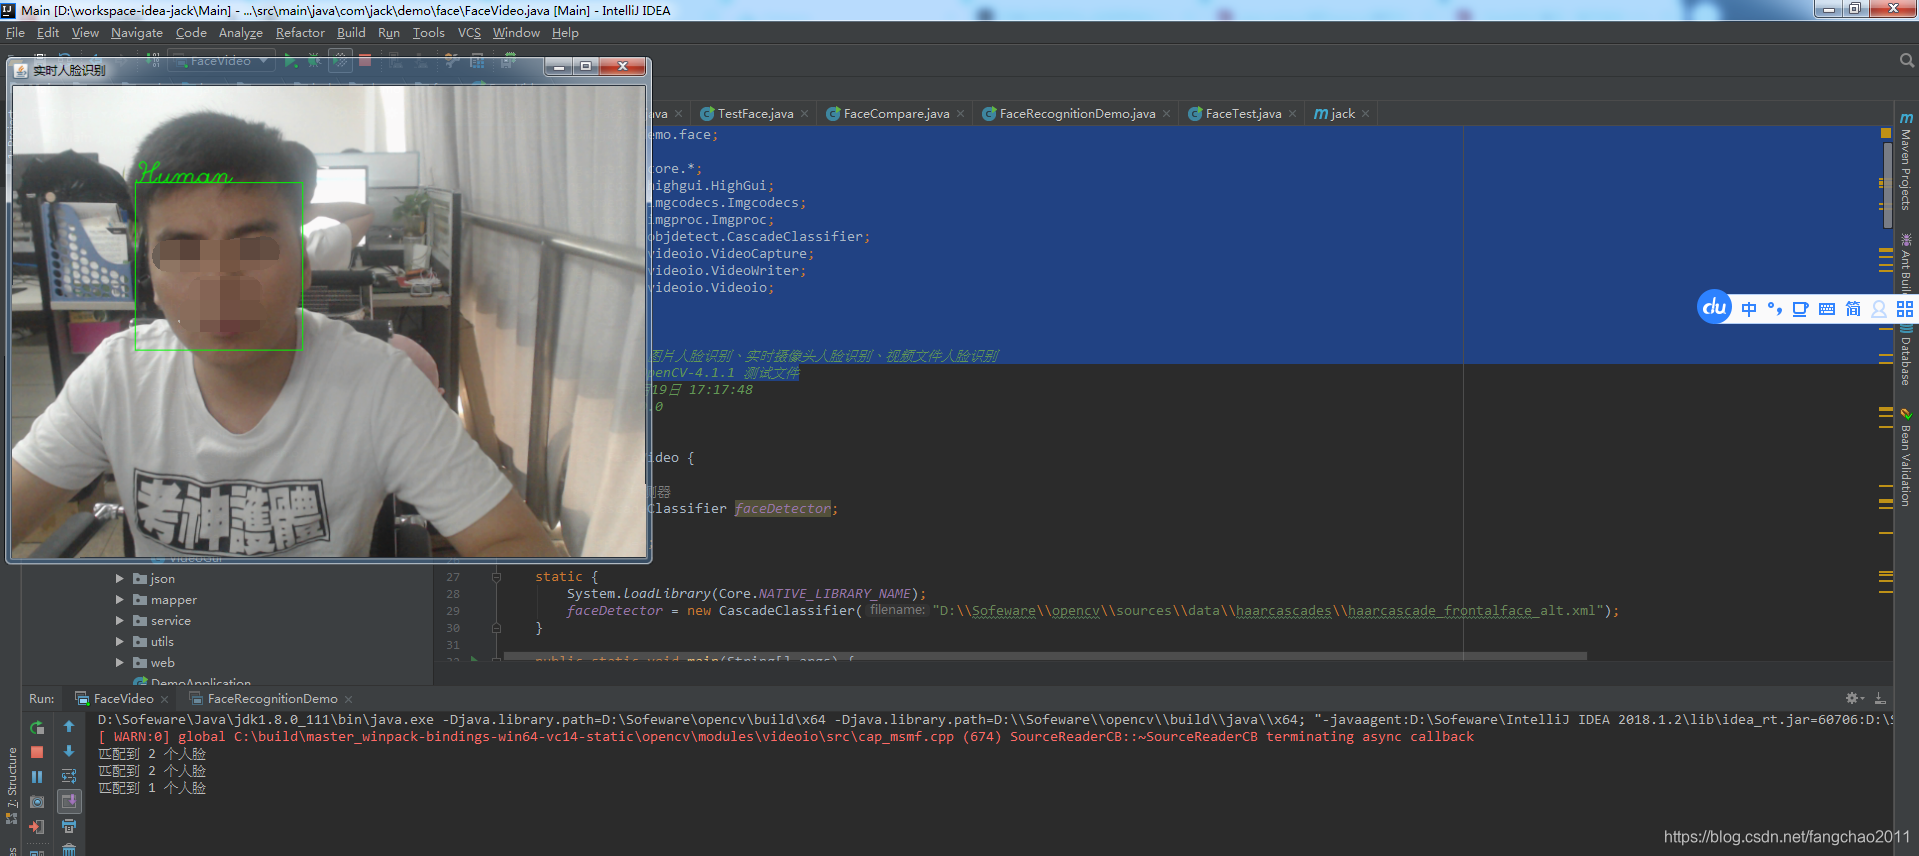Screen dimensions: 1919x856
Task: Click the Baidu input method du logo
Action: click(1714, 307)
